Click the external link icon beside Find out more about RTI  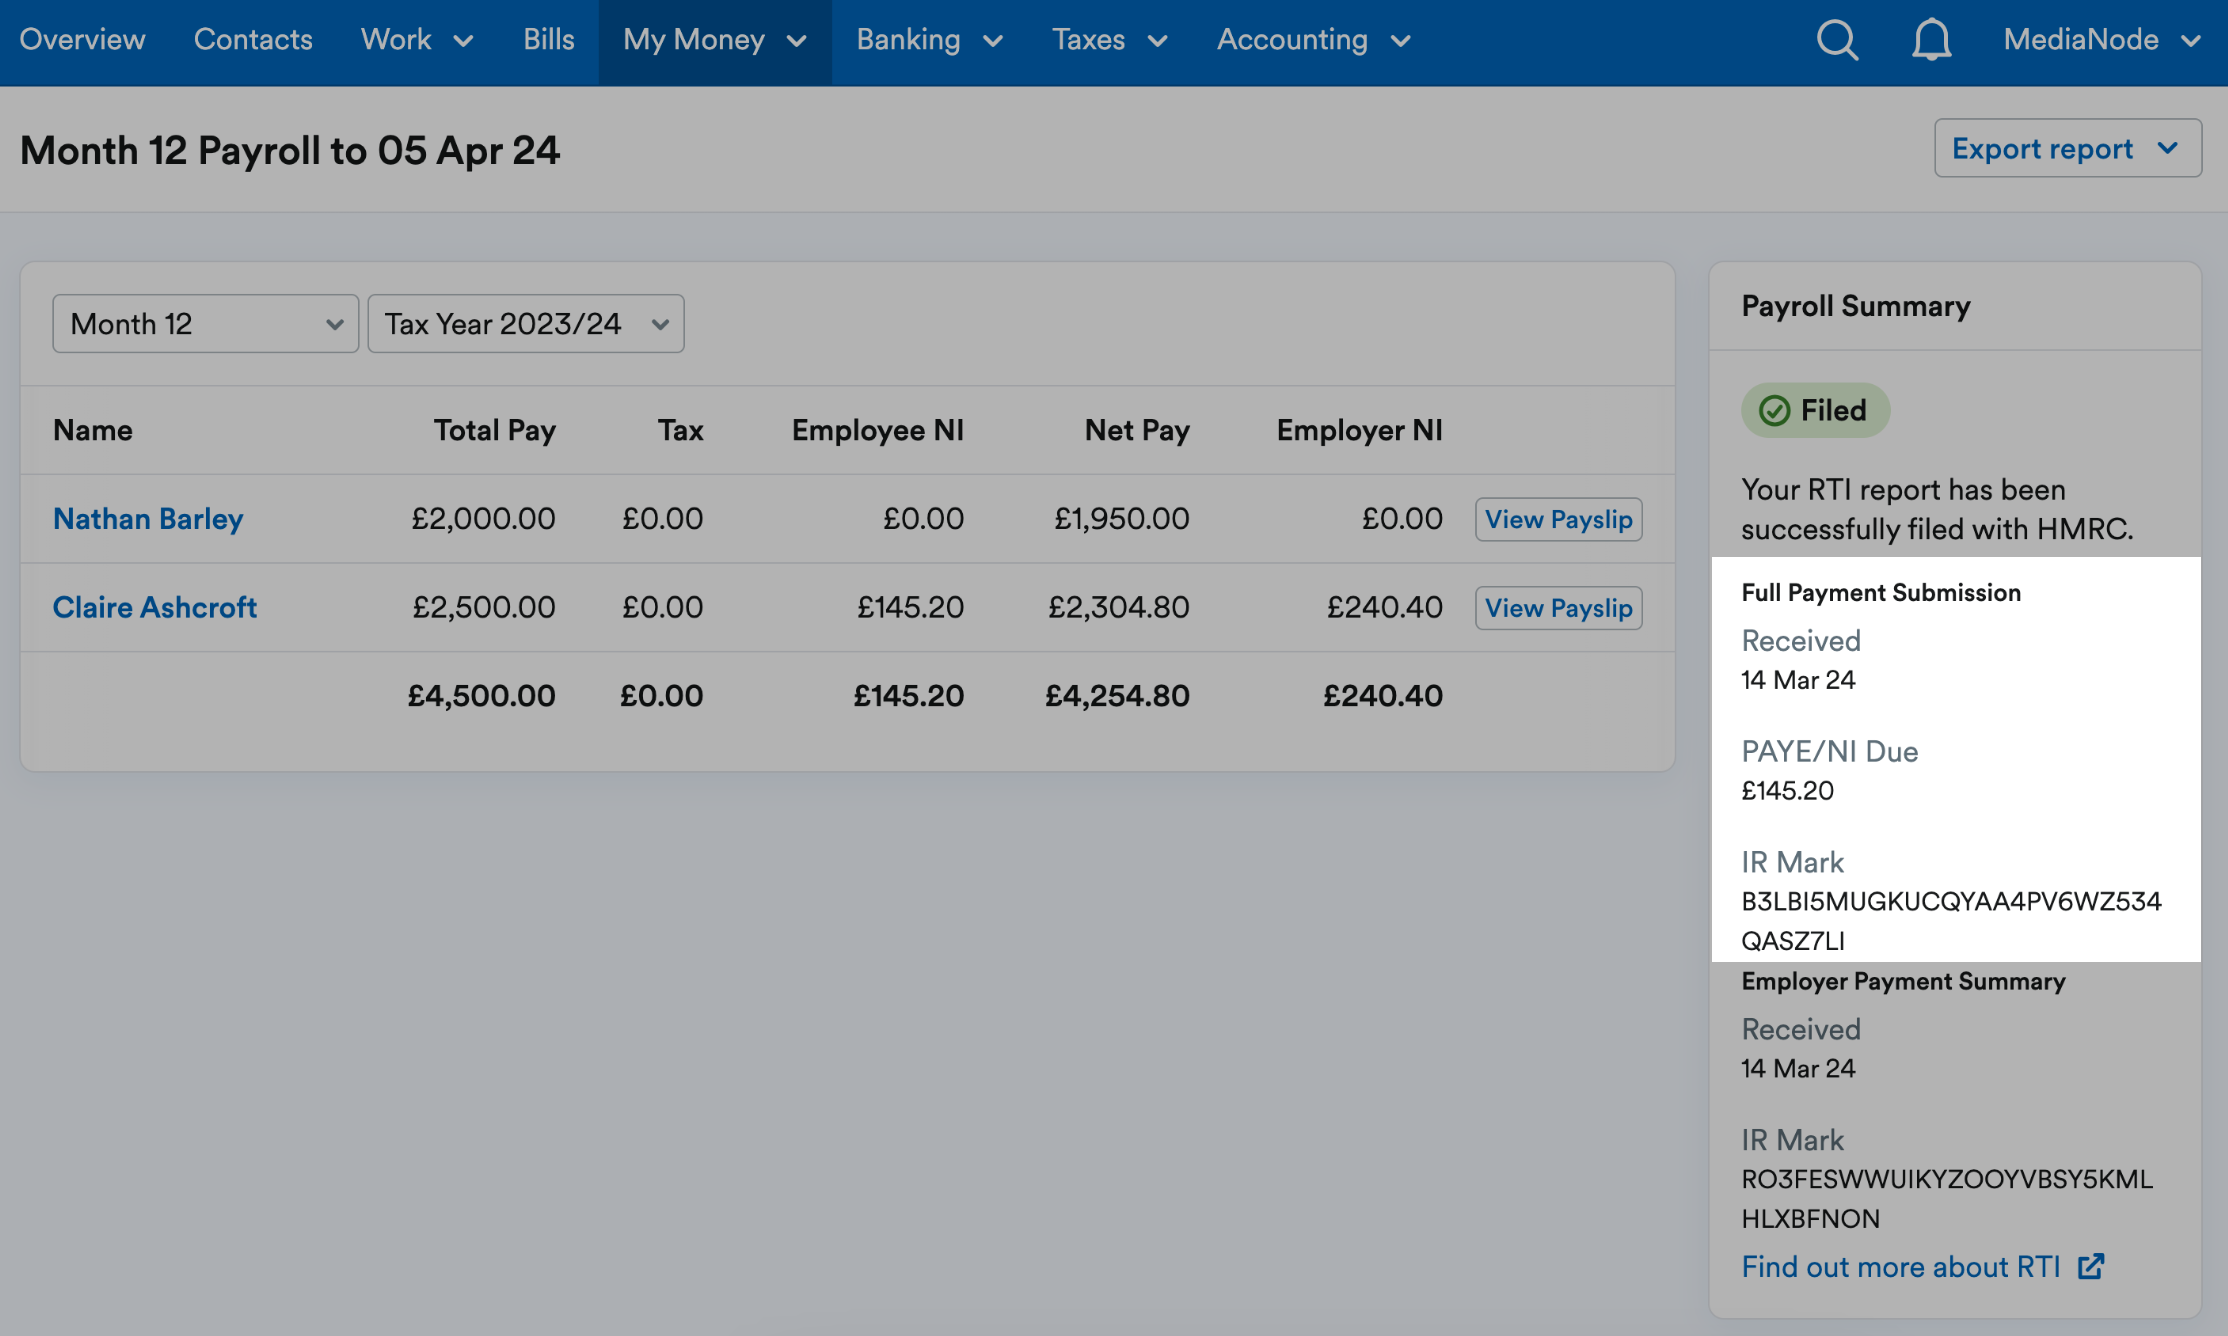(x=2092, y=1266)
